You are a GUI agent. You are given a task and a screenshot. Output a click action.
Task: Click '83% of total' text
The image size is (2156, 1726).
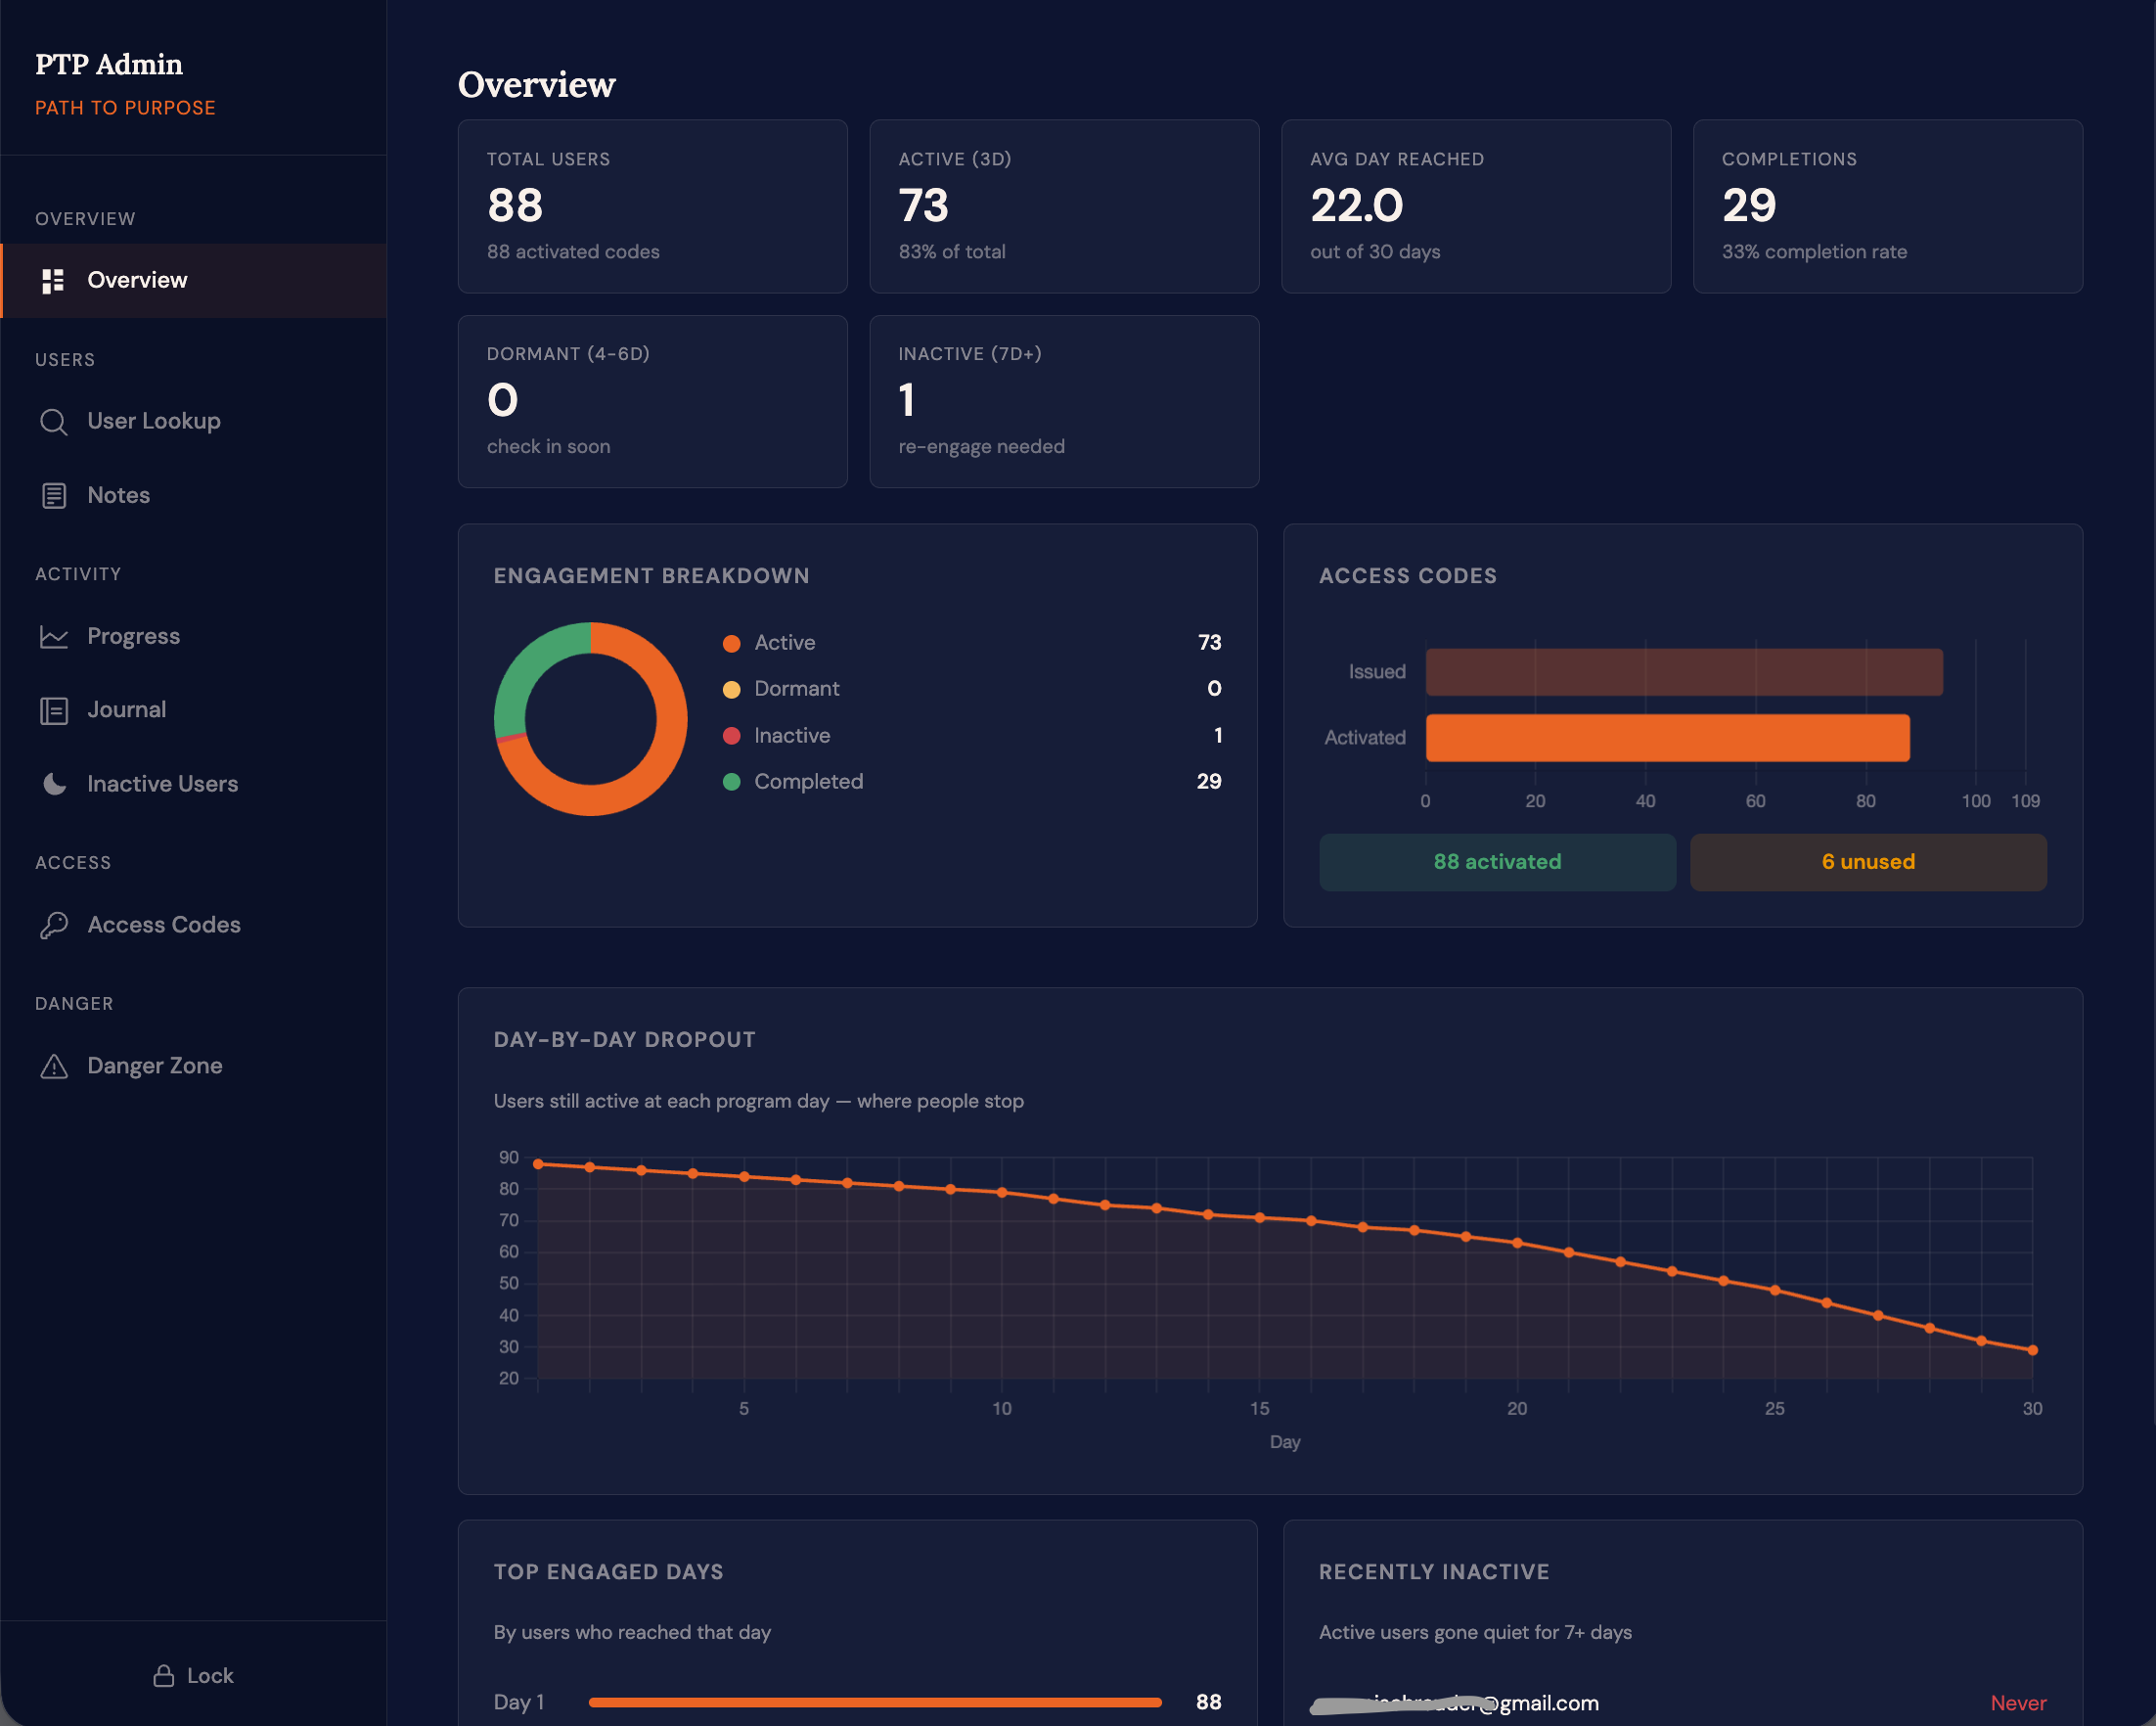(x=952, y=252)
